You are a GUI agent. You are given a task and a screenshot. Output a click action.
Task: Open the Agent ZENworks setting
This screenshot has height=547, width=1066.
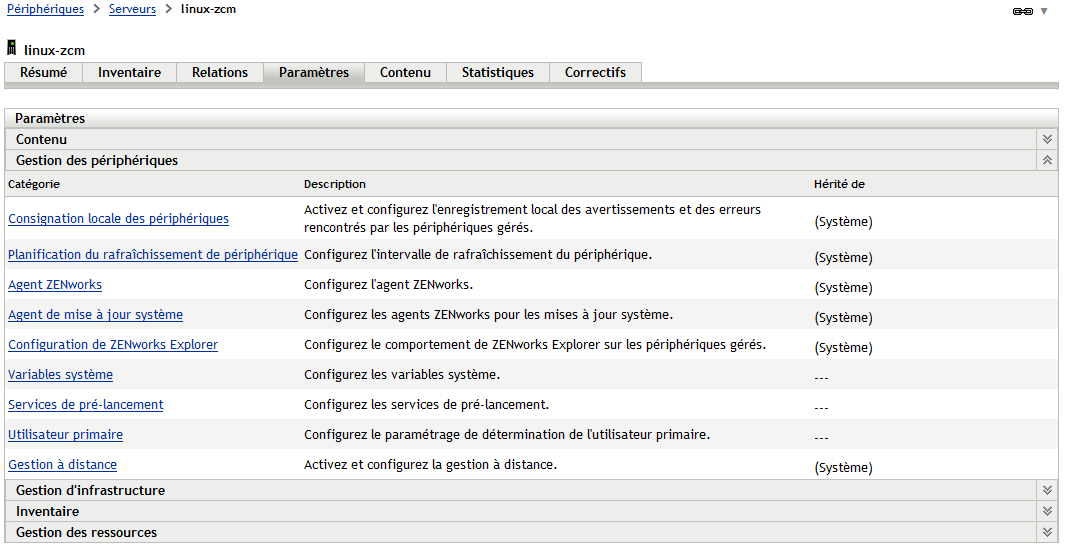[55, 285]
